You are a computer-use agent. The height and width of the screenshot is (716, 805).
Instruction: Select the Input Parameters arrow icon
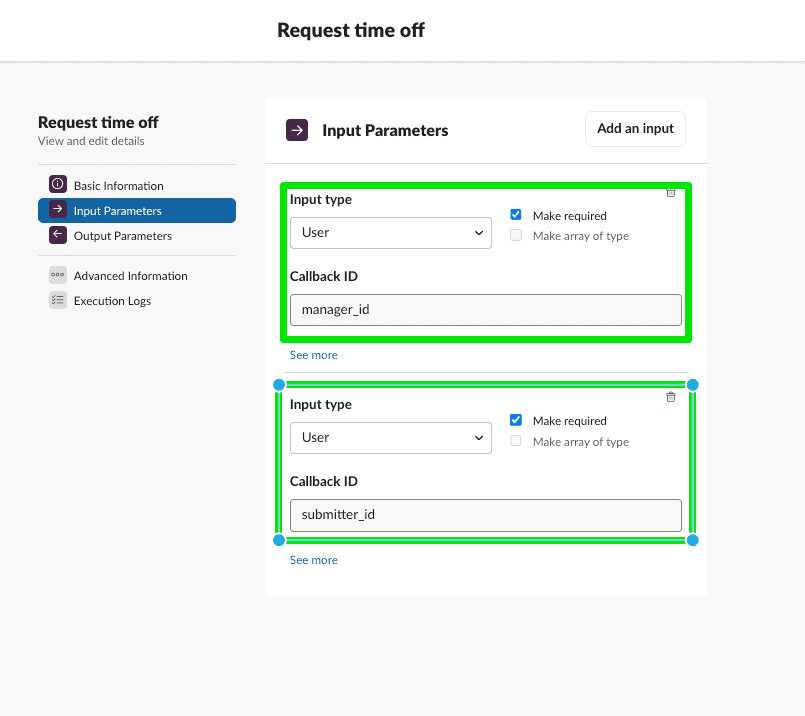coord(58,210)
